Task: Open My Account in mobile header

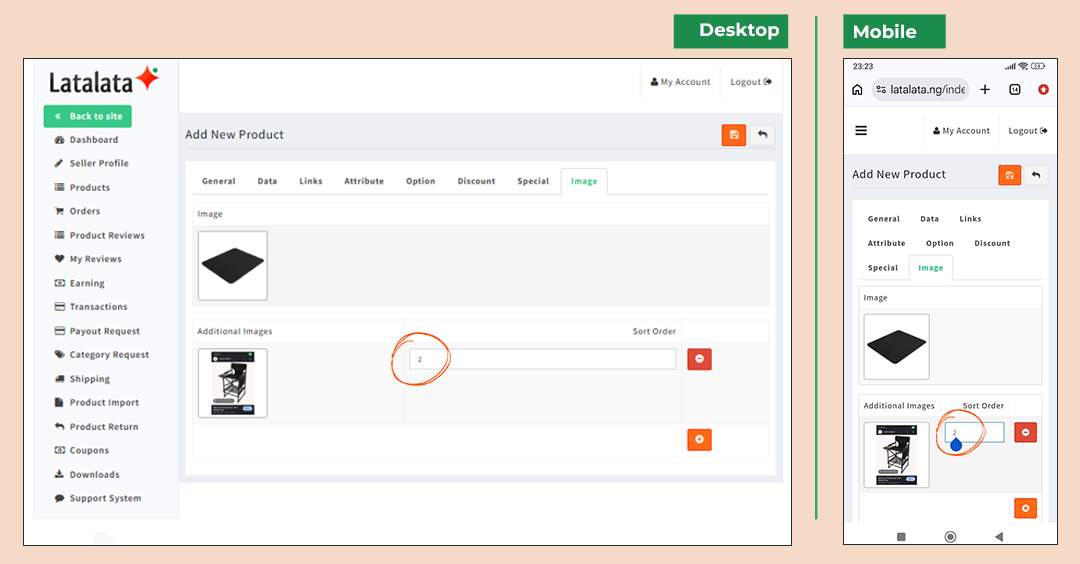Action: pos(962,131)
